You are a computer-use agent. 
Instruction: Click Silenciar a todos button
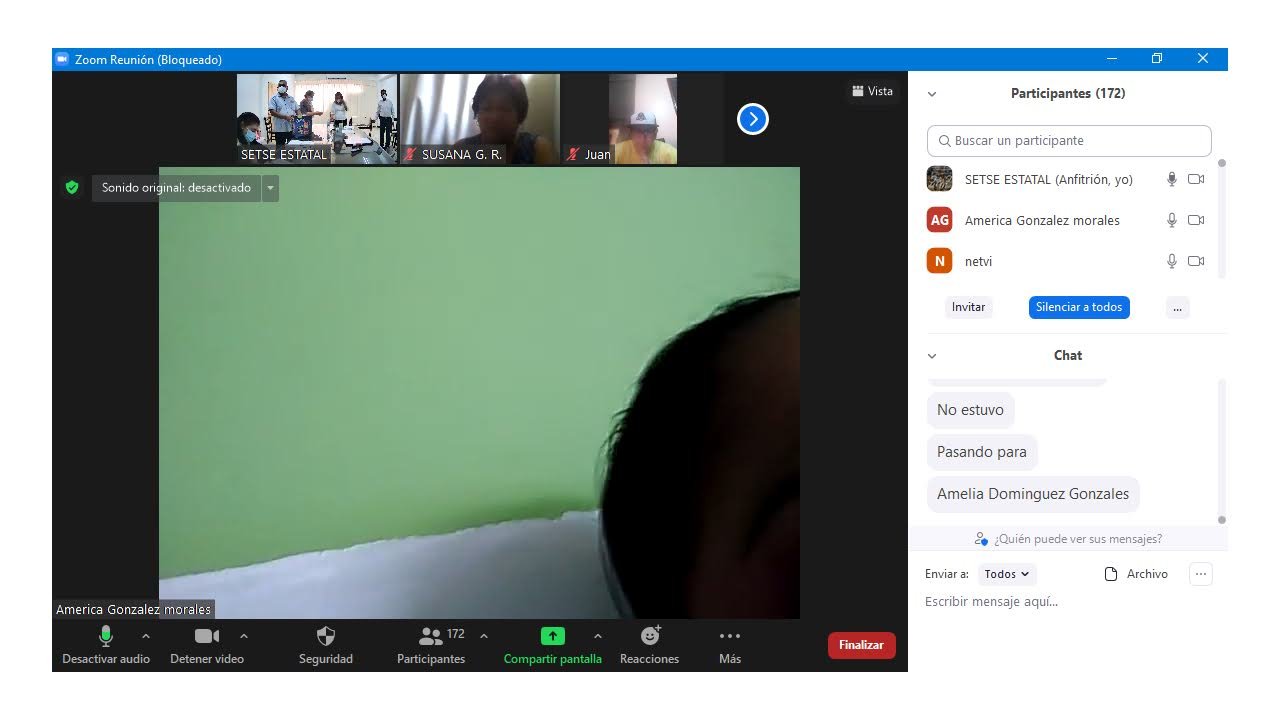pos(1079,307)
